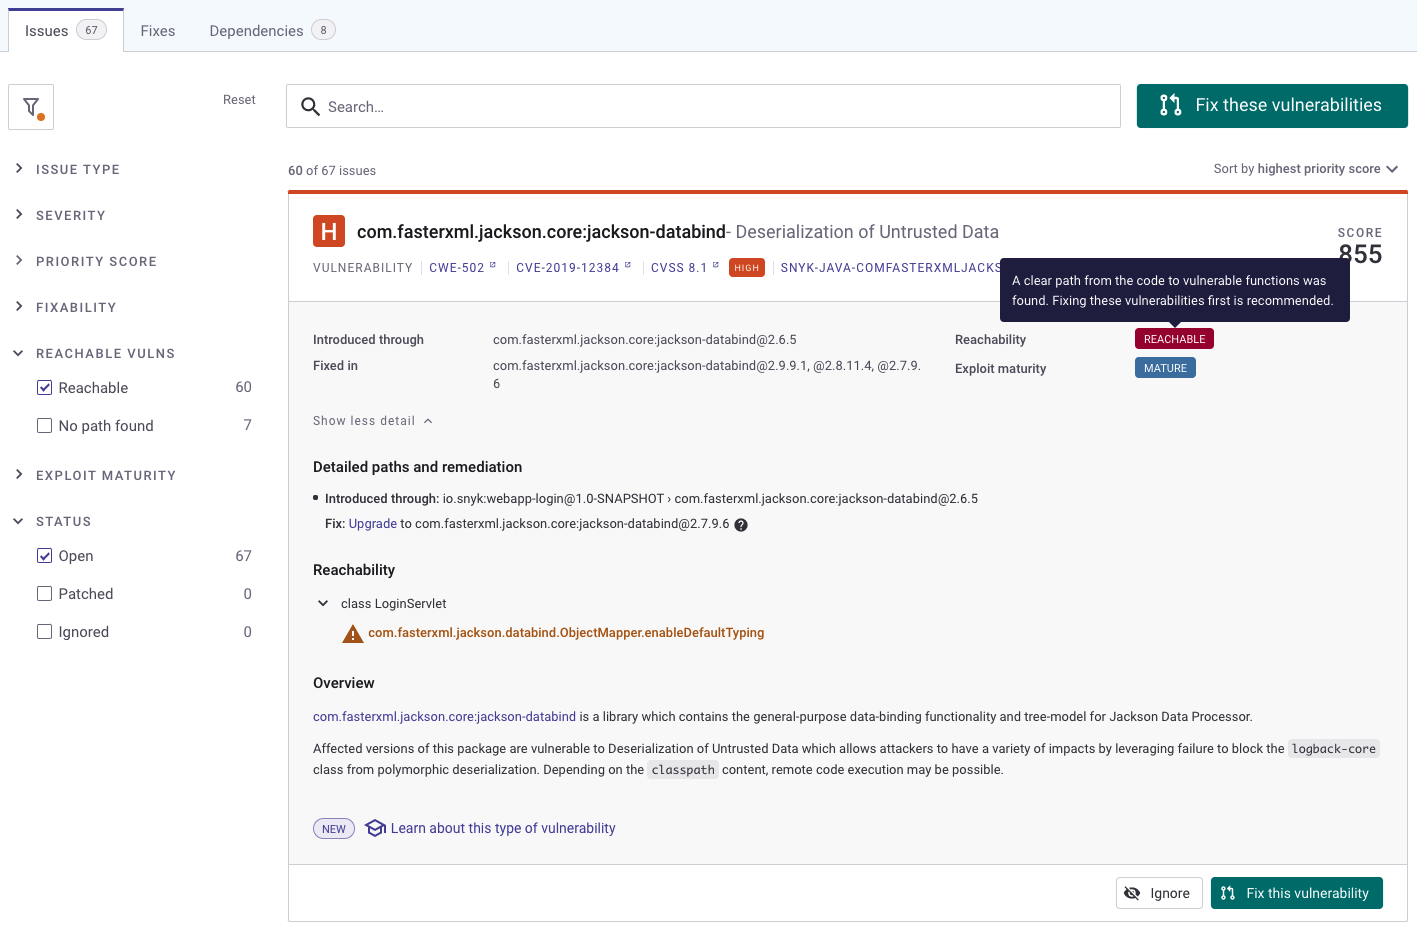Image resolution: width=1417 pixels, height=925 pixels.
Task: Click Fix these vulnerabilities button
Action: tap(1272, 106)
